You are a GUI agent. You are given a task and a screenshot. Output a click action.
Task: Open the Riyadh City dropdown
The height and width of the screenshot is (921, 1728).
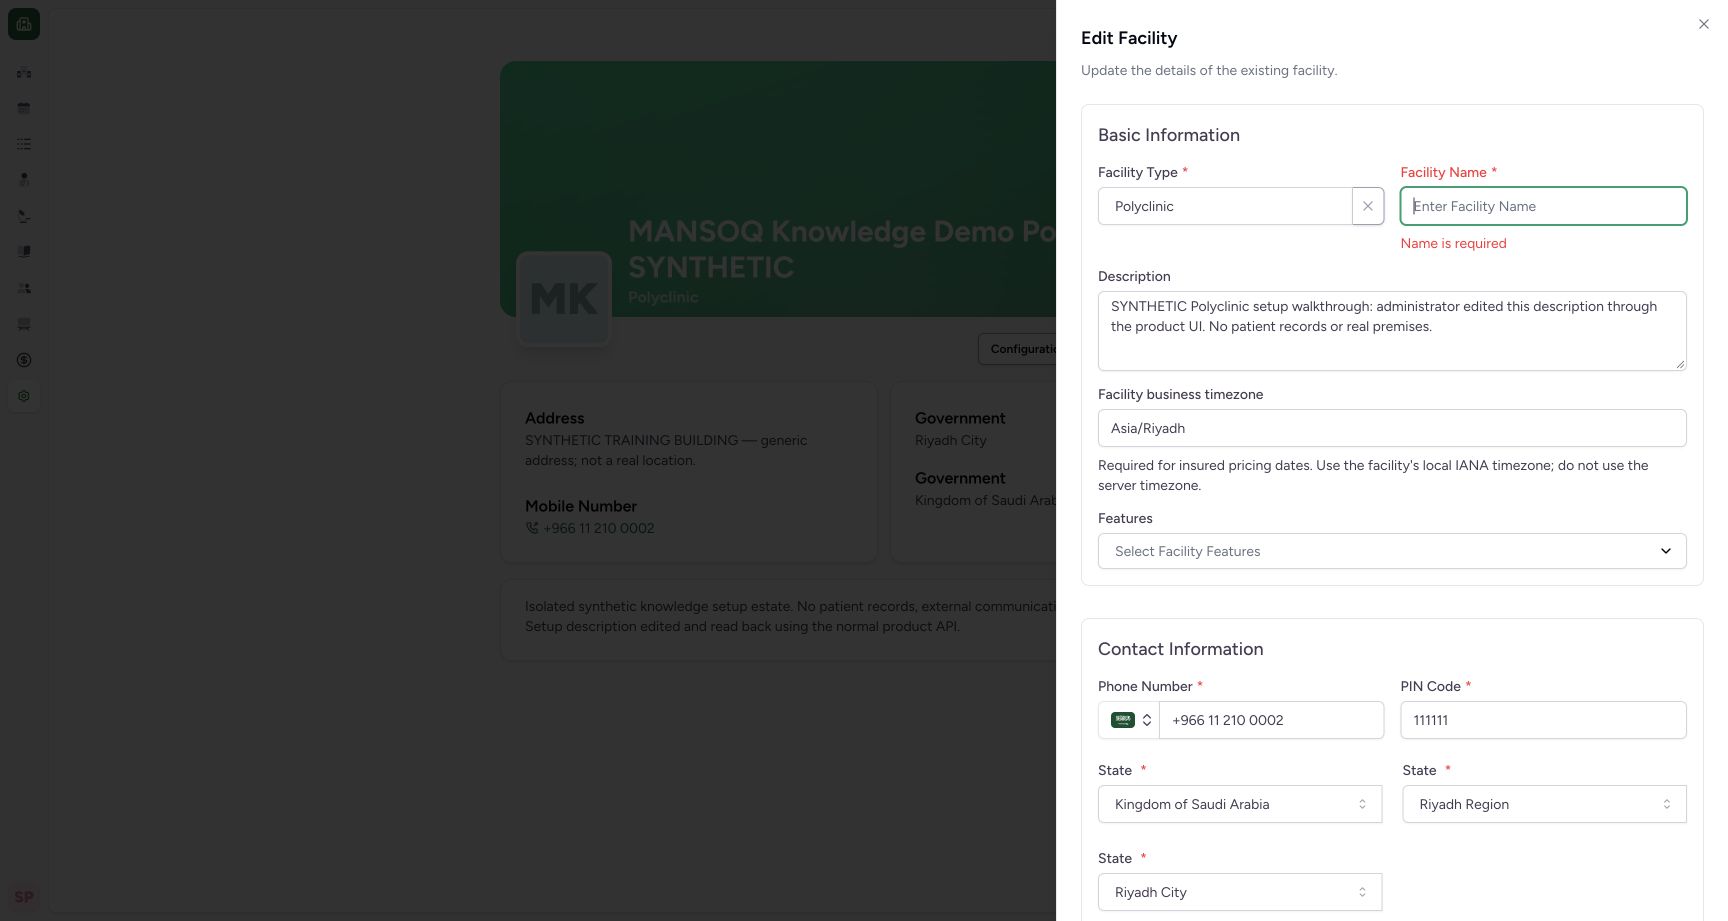[x=1240, y=892]
